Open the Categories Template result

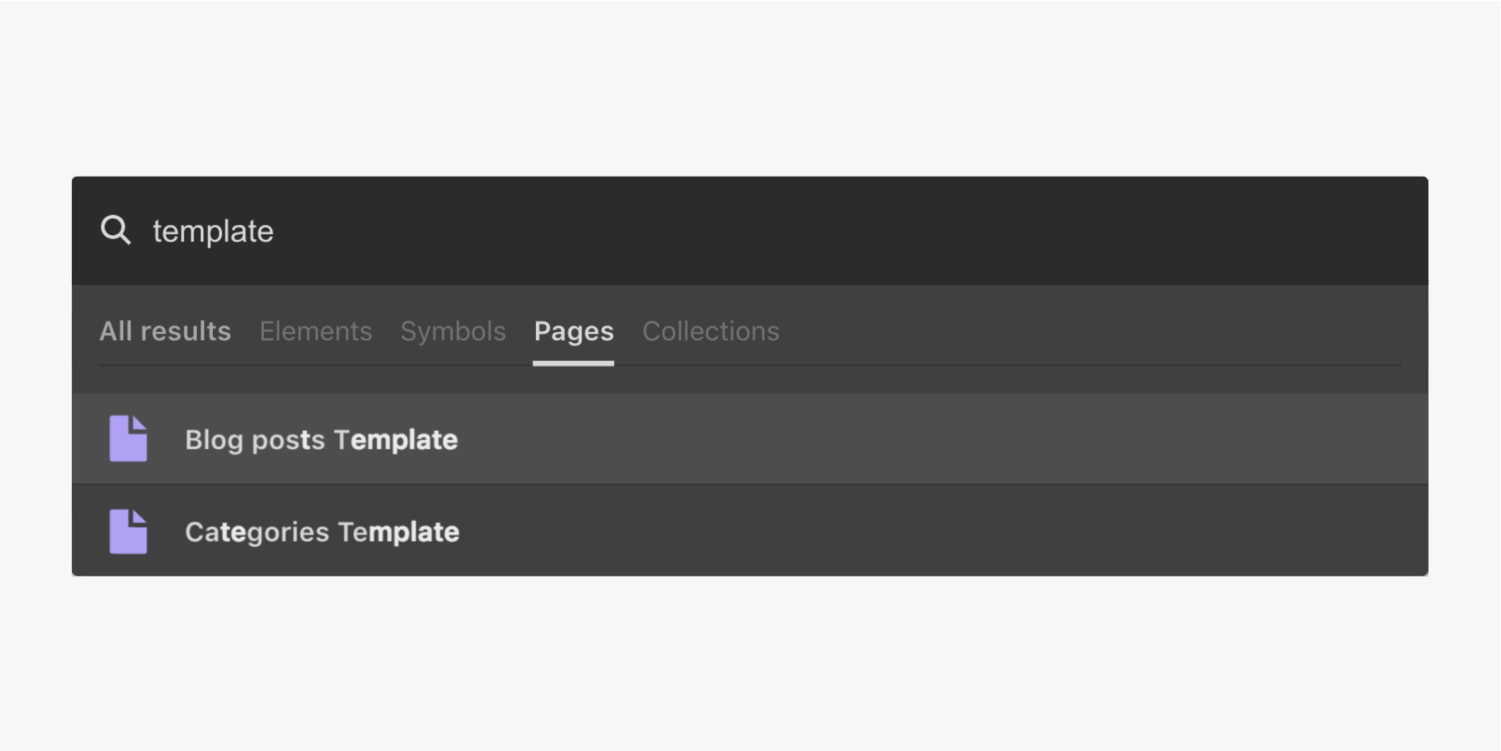(322, 532)
